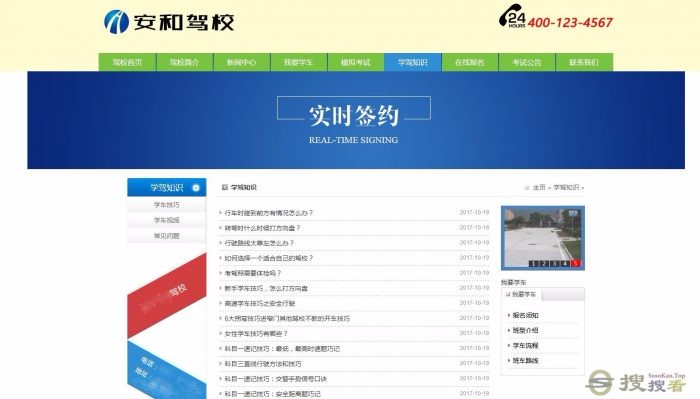Open article 转弯时什么时候打方向盘？
The width and height of the screenshot is (700, 399).
262,228
